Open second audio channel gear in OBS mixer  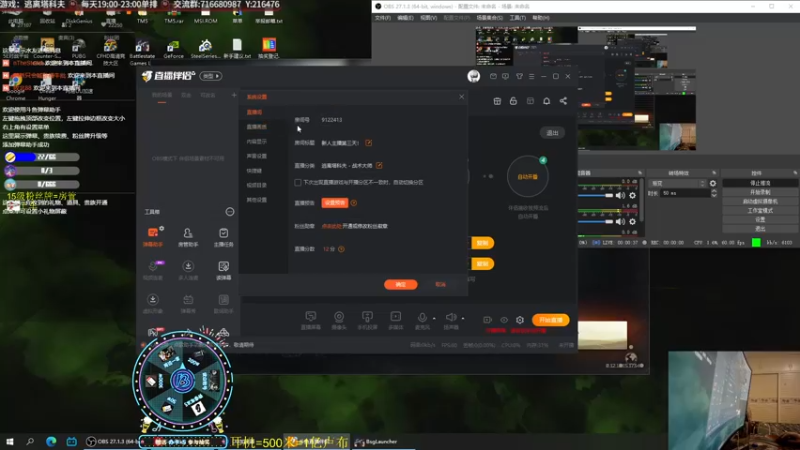(x=633, y=222)
